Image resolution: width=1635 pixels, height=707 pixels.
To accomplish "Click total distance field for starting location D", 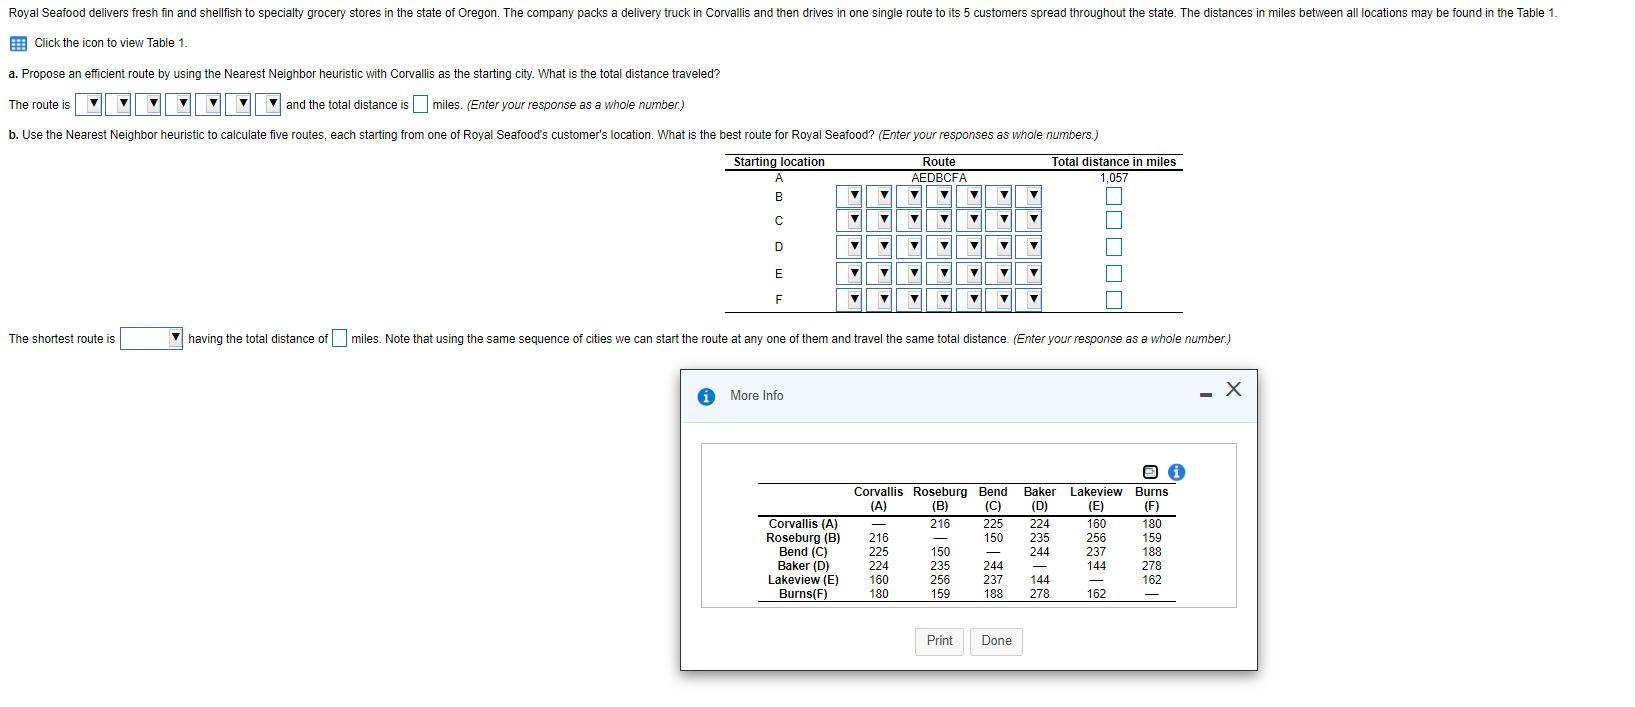I will pyautogui.click(x=1114, y=246).
